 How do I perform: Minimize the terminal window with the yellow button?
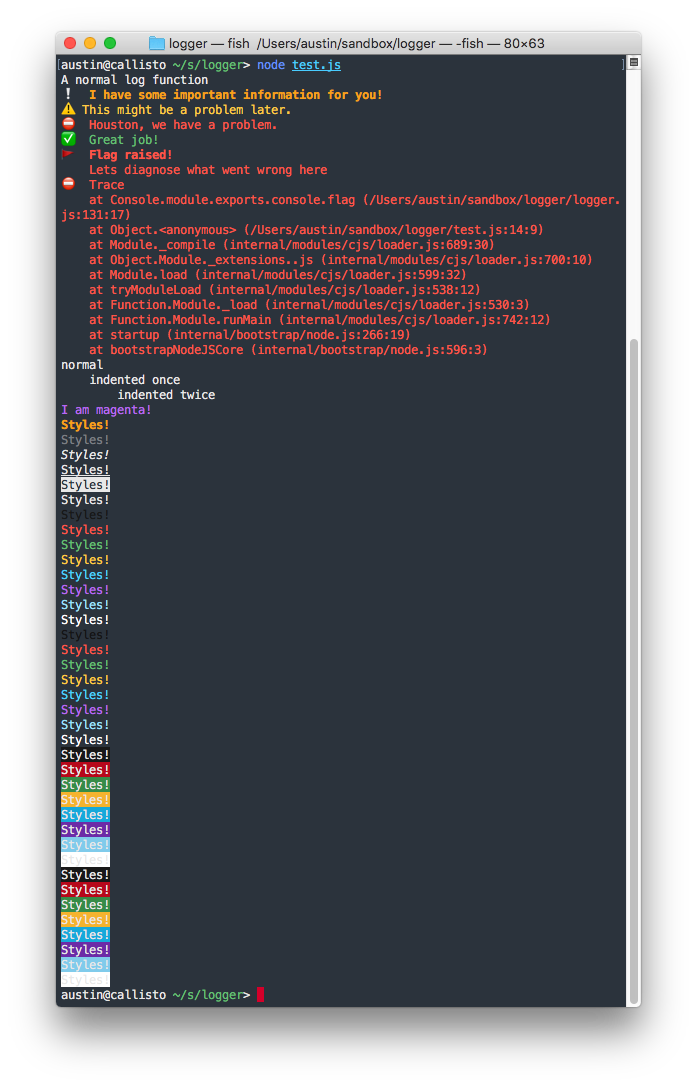(89, 43)
